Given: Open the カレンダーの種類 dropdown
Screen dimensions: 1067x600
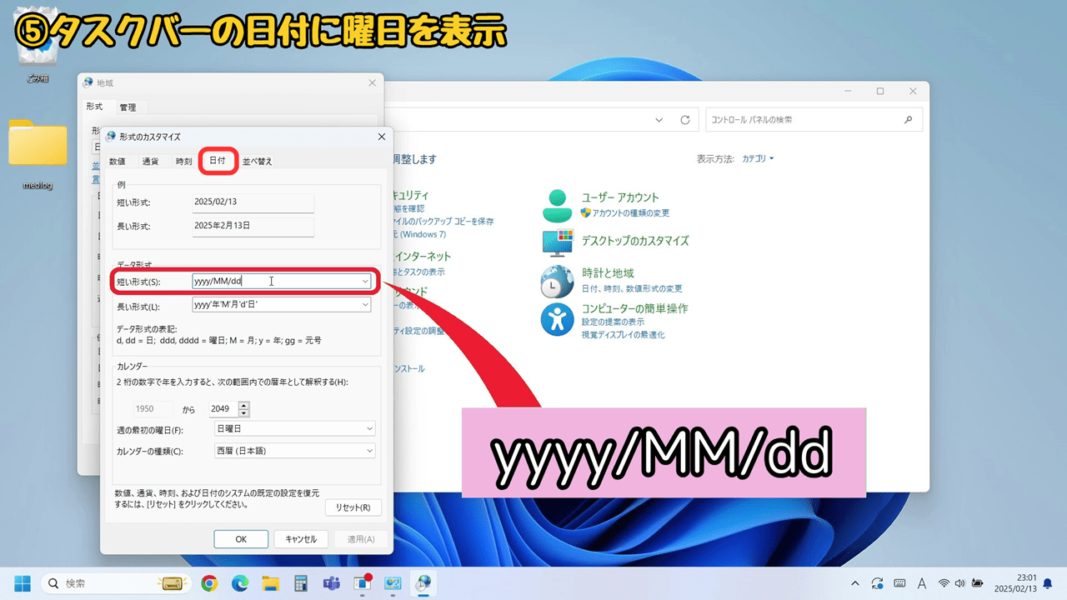Looking at the screenshot, I should [294, 450].
